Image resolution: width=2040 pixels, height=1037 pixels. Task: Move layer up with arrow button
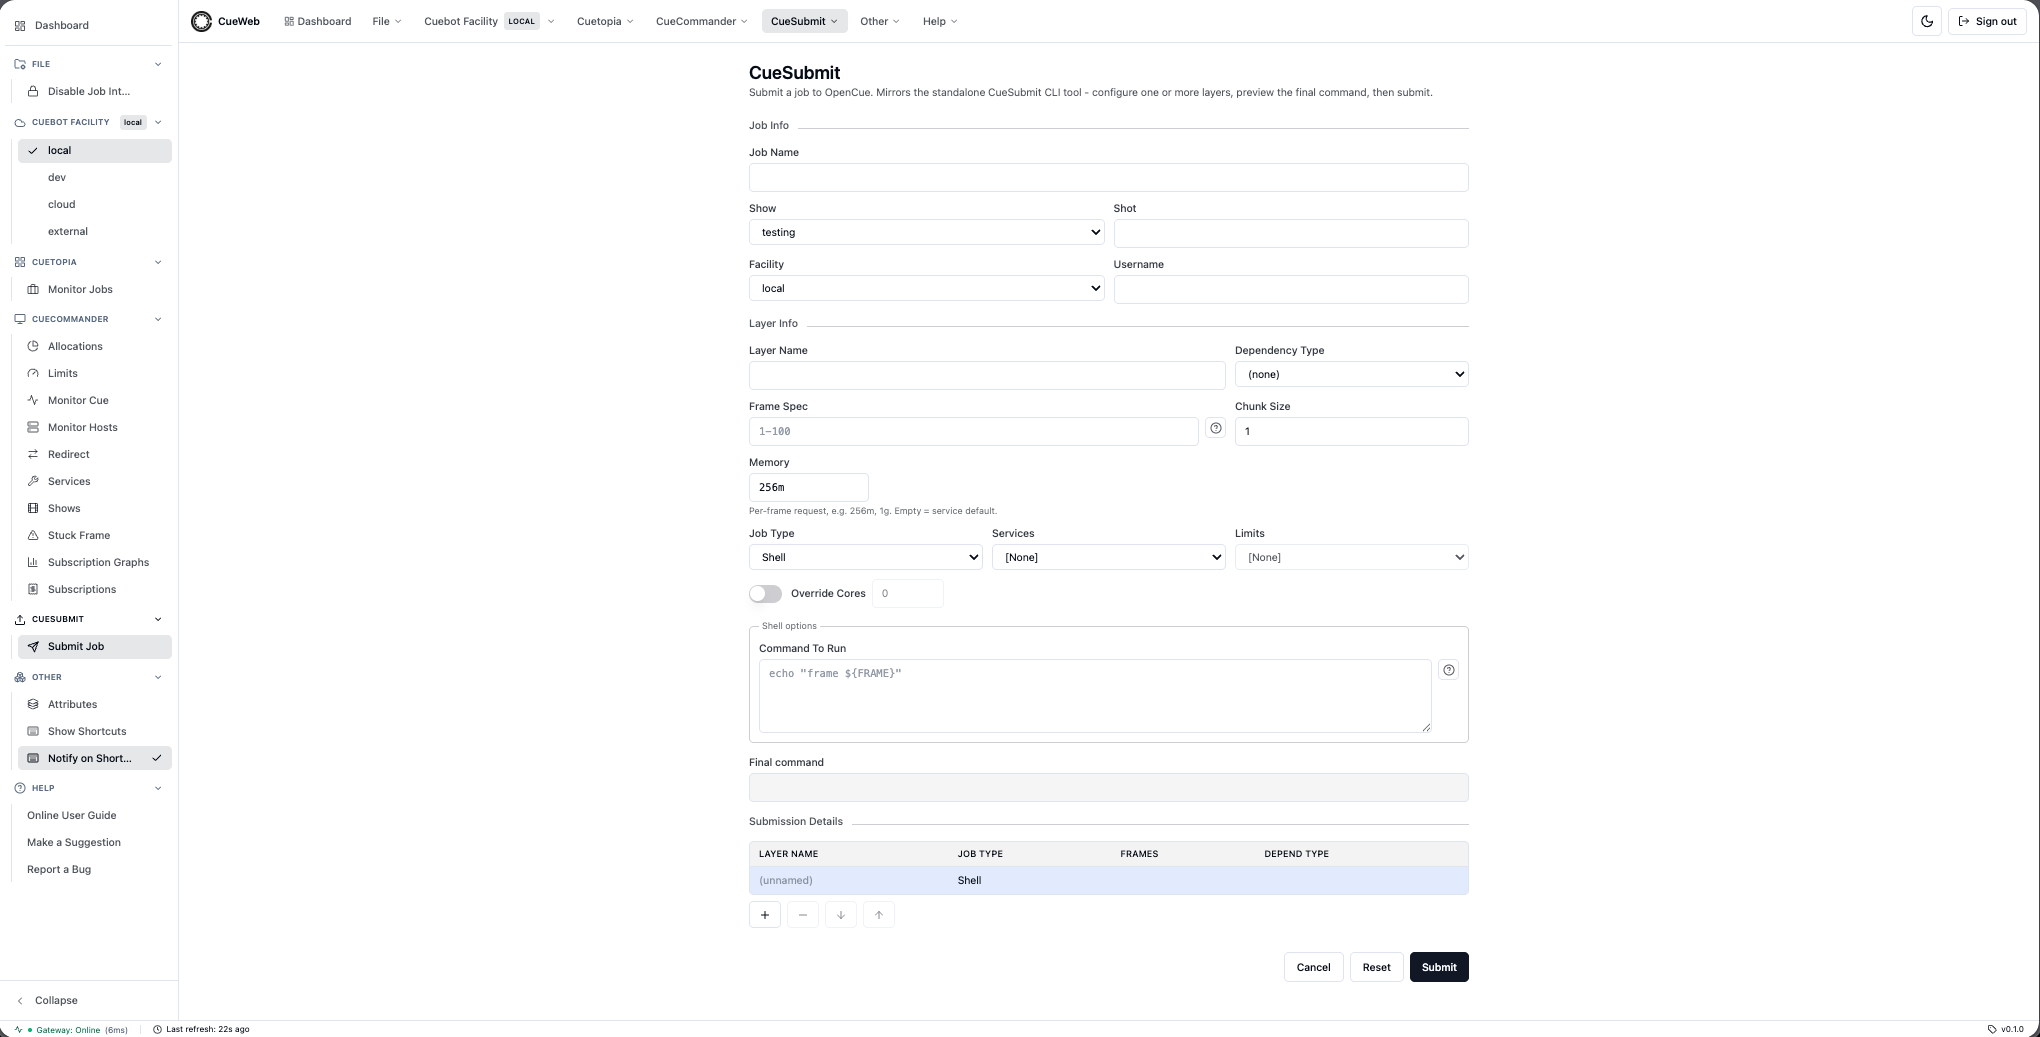tap(879, 915)
